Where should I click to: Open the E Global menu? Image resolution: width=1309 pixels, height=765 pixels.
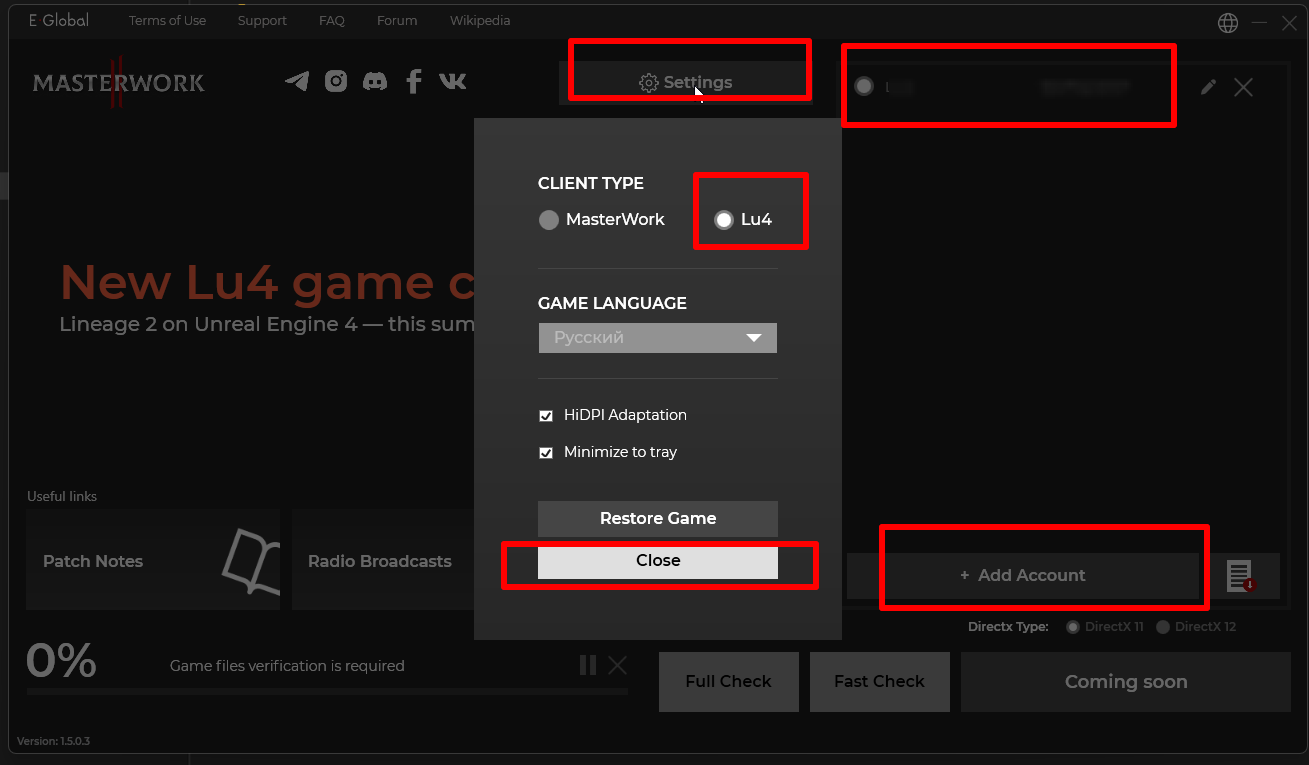(58, 20)
